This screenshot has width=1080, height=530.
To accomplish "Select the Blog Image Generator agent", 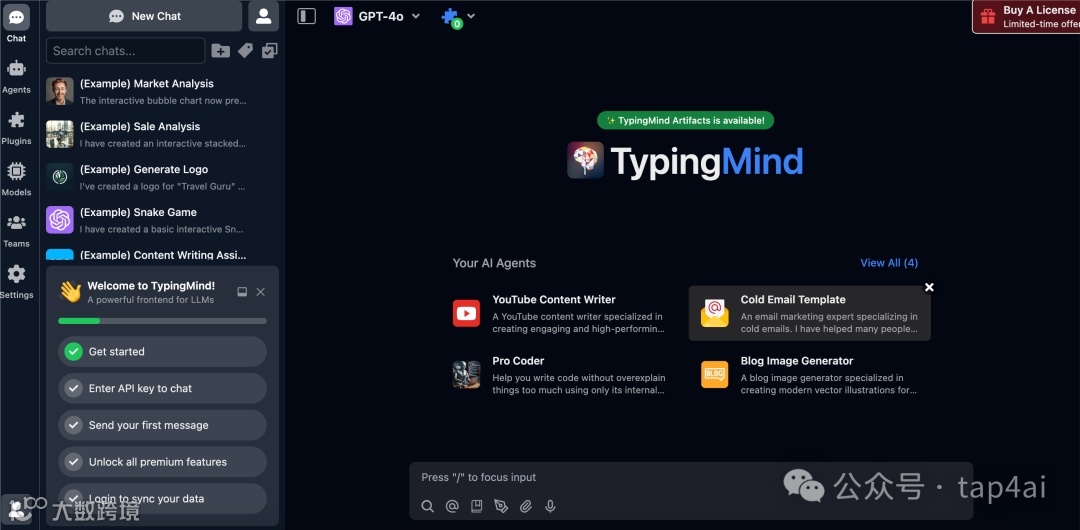I will 809,375.
